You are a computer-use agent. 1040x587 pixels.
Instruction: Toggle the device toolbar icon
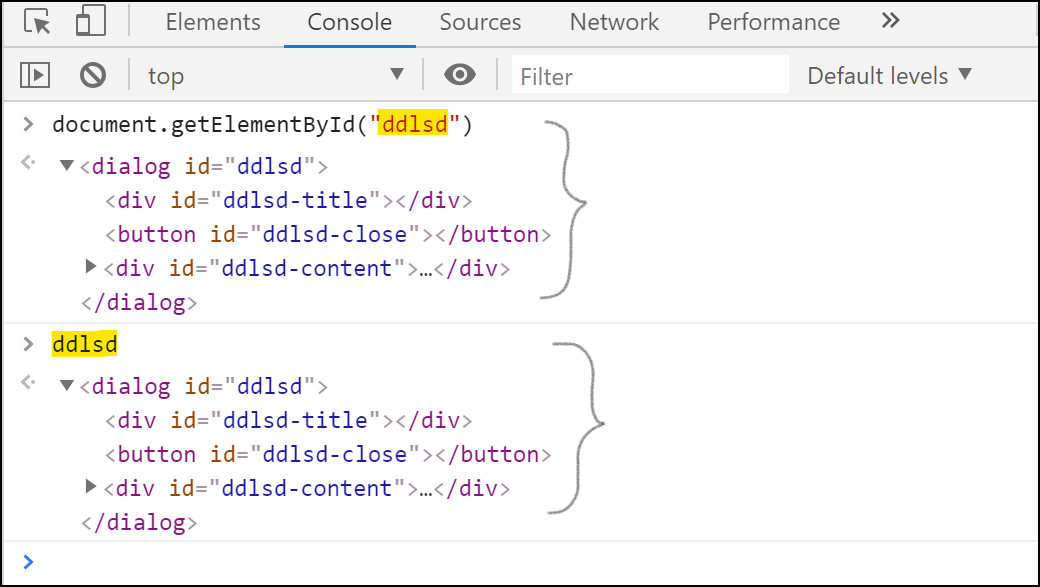click(90, 21)
